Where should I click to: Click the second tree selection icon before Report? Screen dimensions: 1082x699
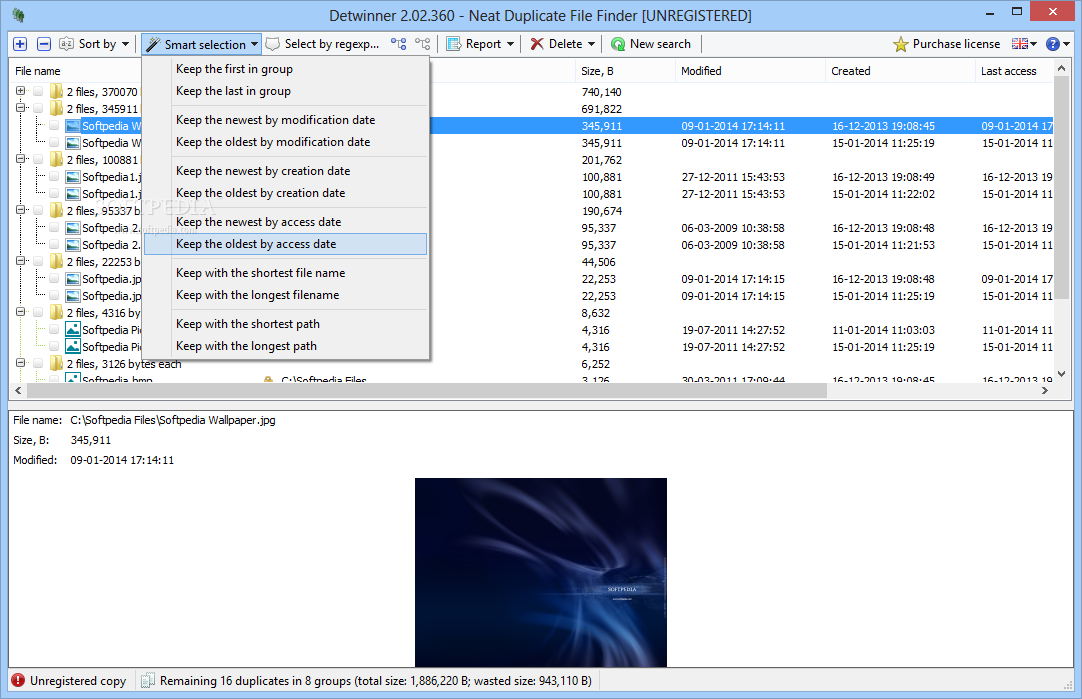(x=422, y=44)
